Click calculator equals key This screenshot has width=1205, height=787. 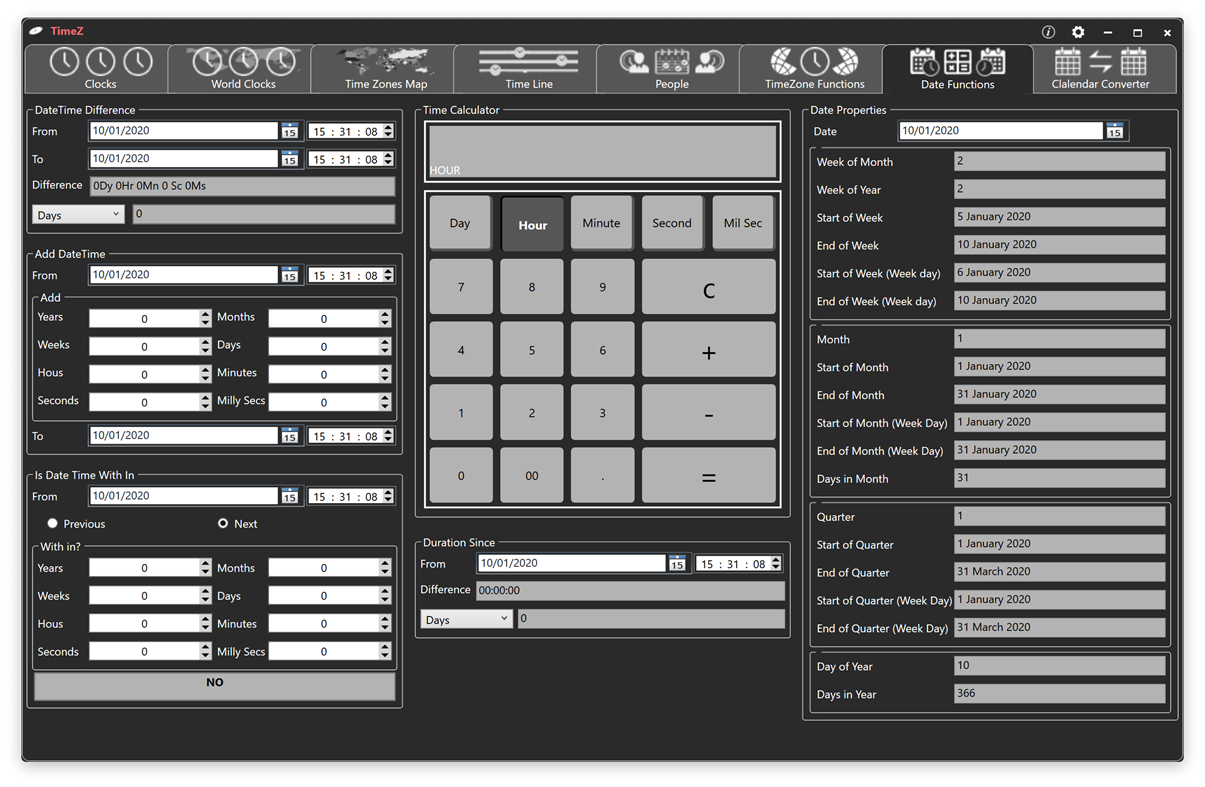point(709,475)
